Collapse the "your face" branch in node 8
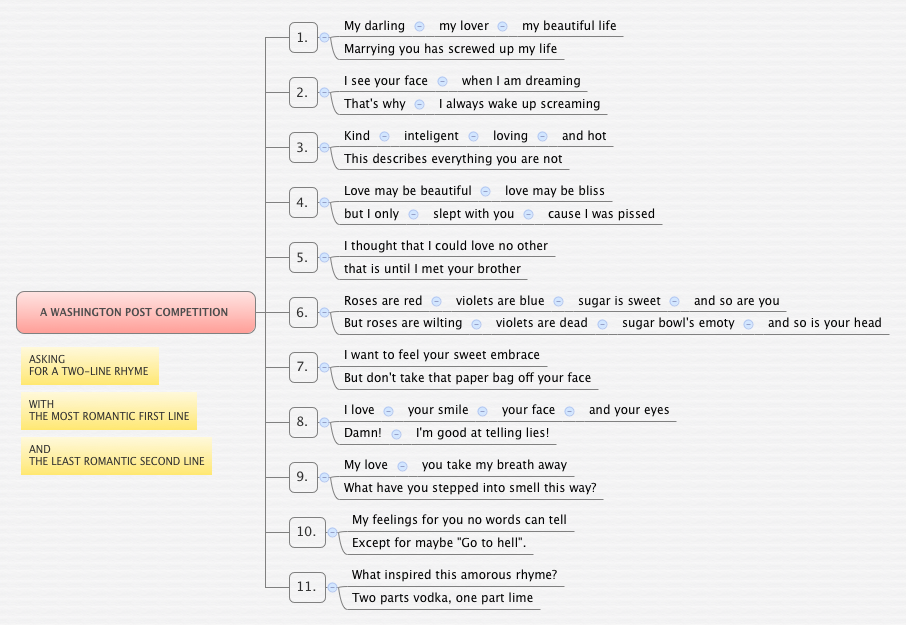This screenshot has height=625, width=906. point(569,410)
